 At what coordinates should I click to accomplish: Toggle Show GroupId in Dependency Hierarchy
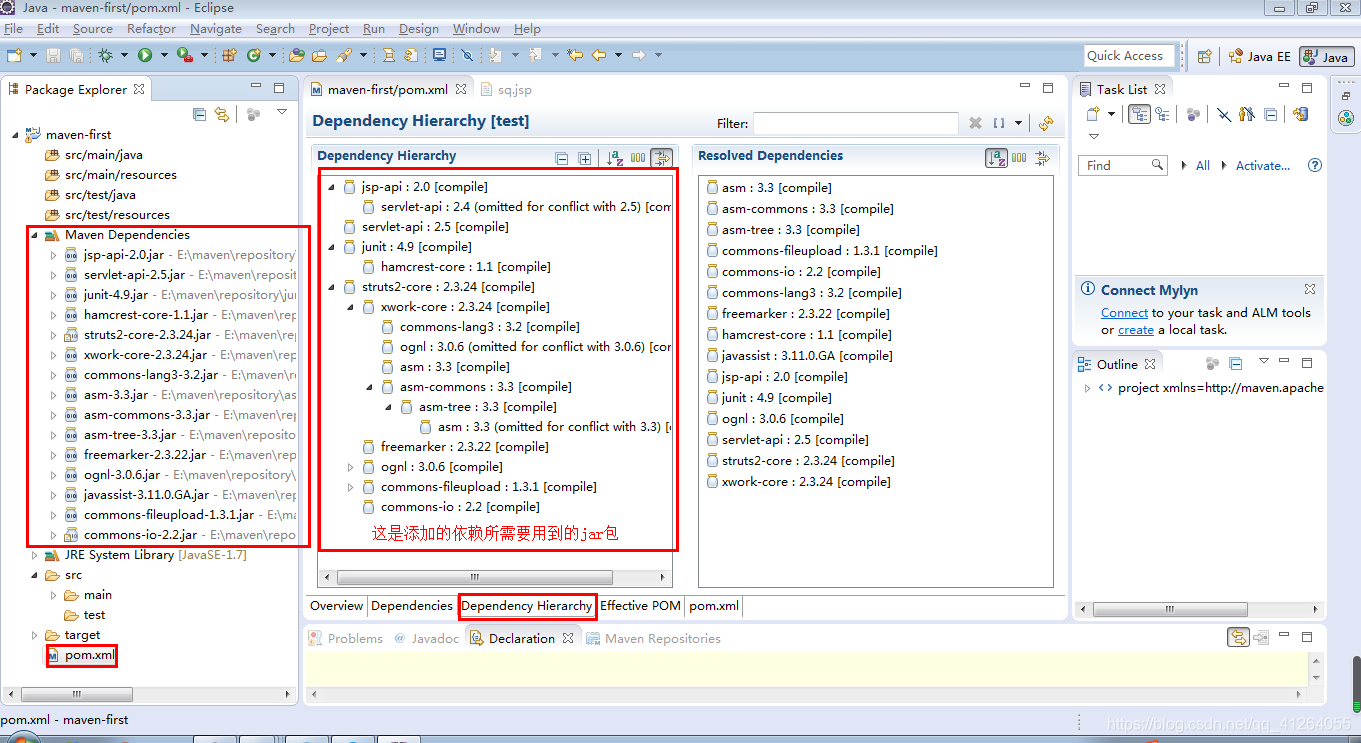point(637,157)
